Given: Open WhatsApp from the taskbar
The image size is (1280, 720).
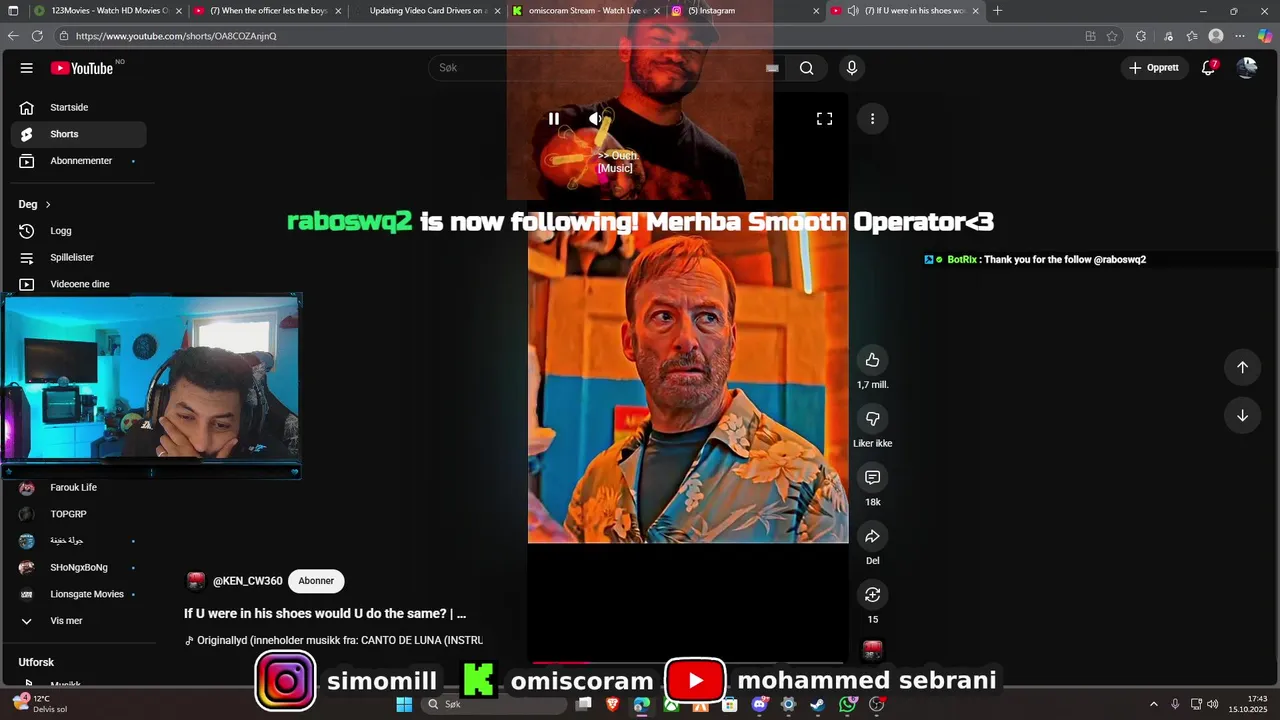Looking at the screenshot, I should click(848, 704).
